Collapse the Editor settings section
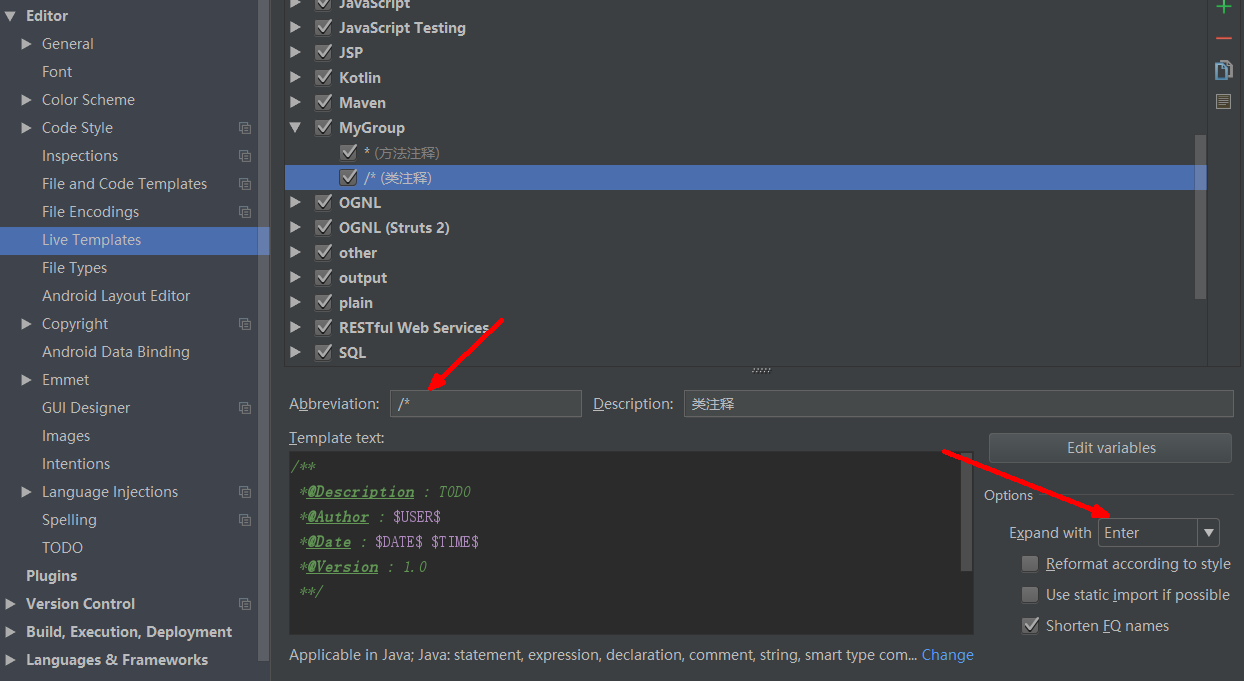The width and height of the screenshot is (1244, 681). click(10, 16)
